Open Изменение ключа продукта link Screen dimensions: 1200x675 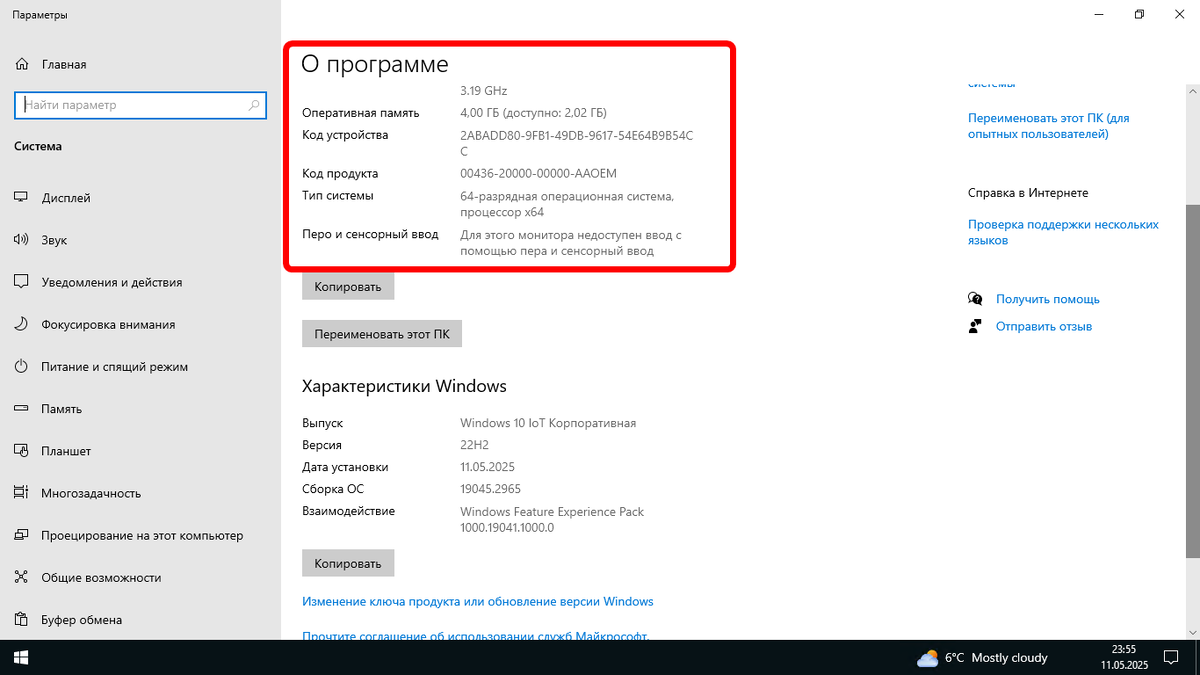(478, 601)
